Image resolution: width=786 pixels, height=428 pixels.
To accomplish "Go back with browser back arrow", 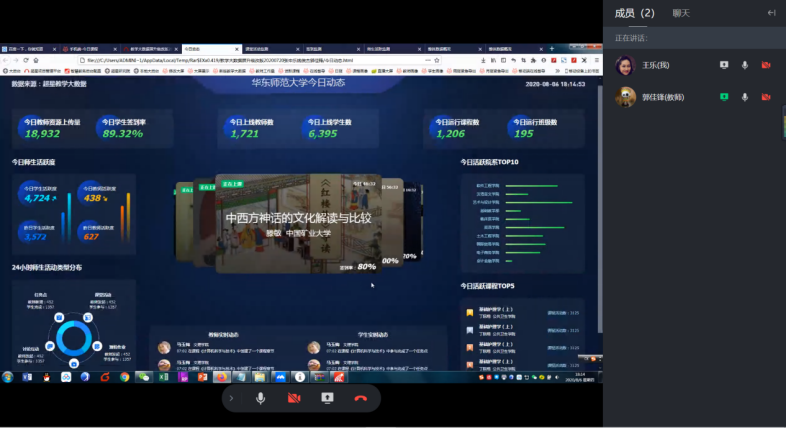I will [x=6, y=60].
